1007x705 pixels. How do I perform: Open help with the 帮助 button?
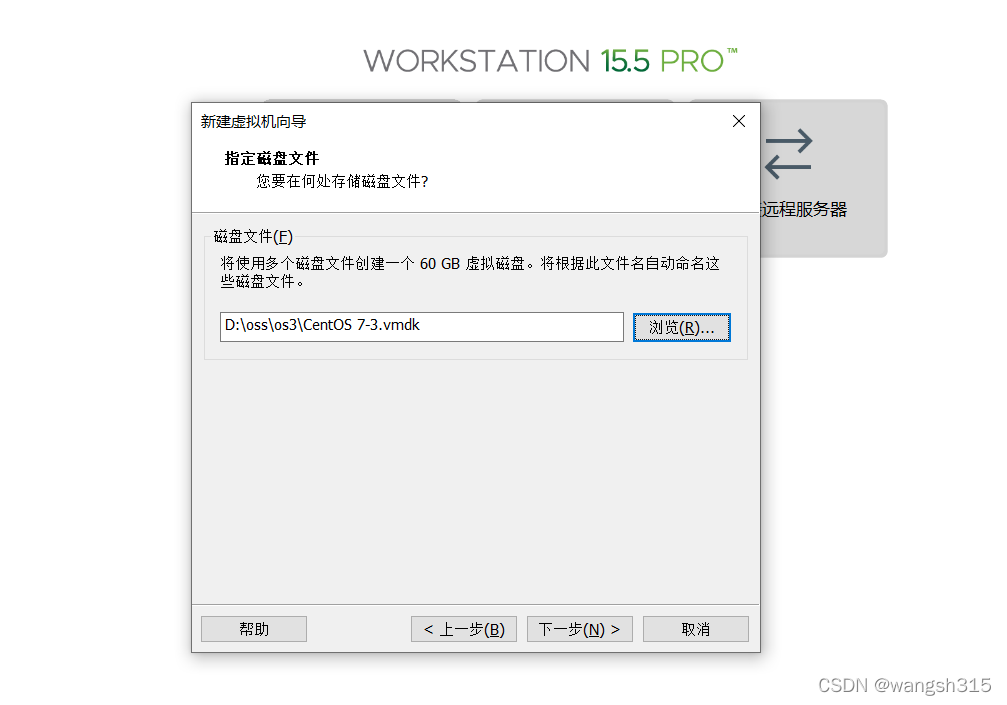254,629
